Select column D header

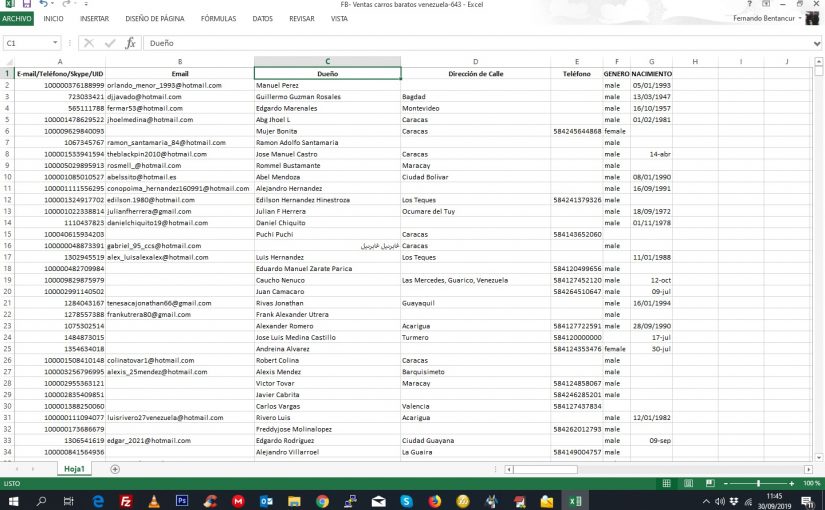[476, 62]
